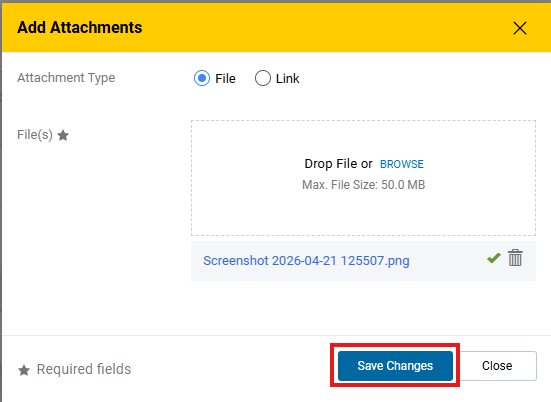Click the BROWSE link to pick a file

[x=402, y=164]
